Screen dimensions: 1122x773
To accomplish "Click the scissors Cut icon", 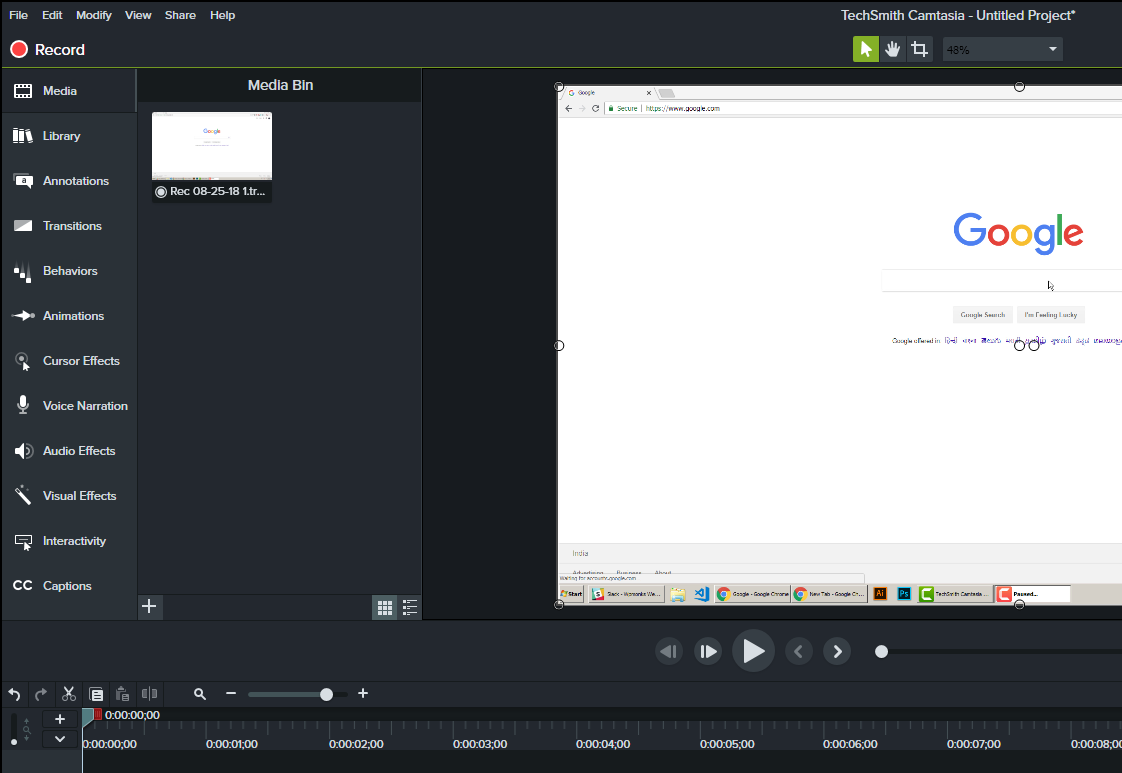I will (69, 693).
